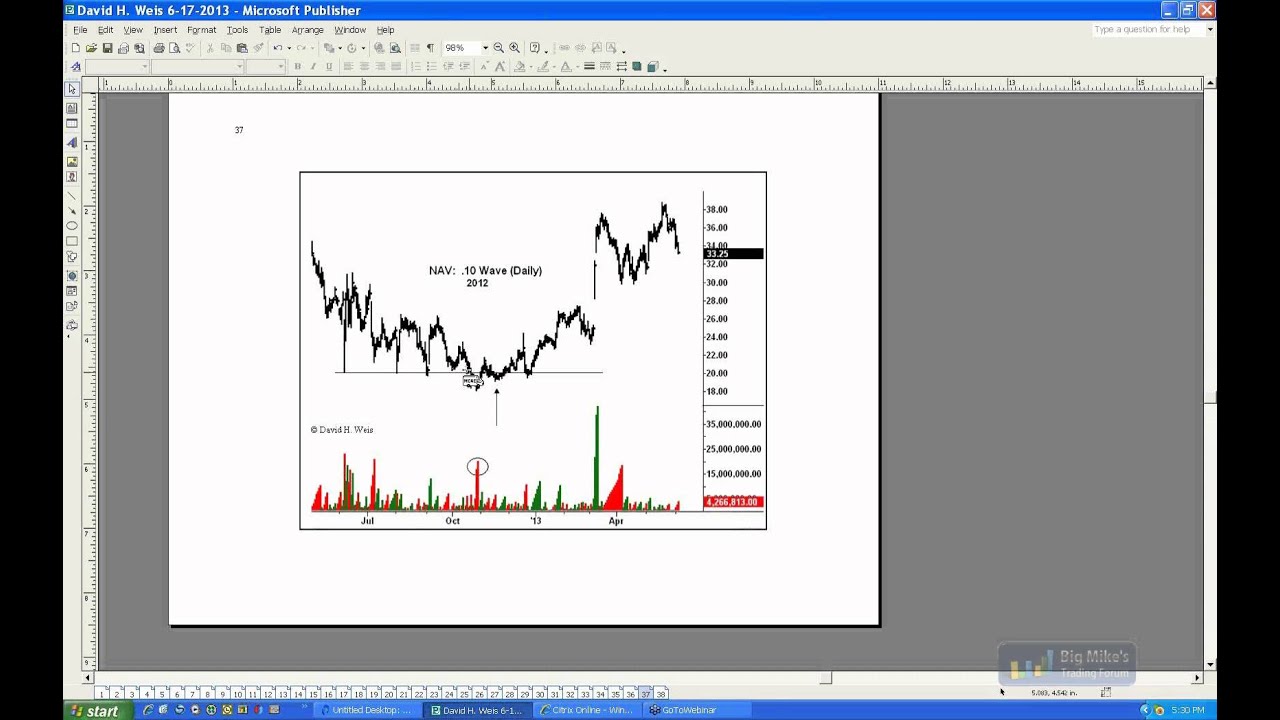Click the Font Color A icon
The width and height of the screenshot is (1280, 720).
pos(566,67)
